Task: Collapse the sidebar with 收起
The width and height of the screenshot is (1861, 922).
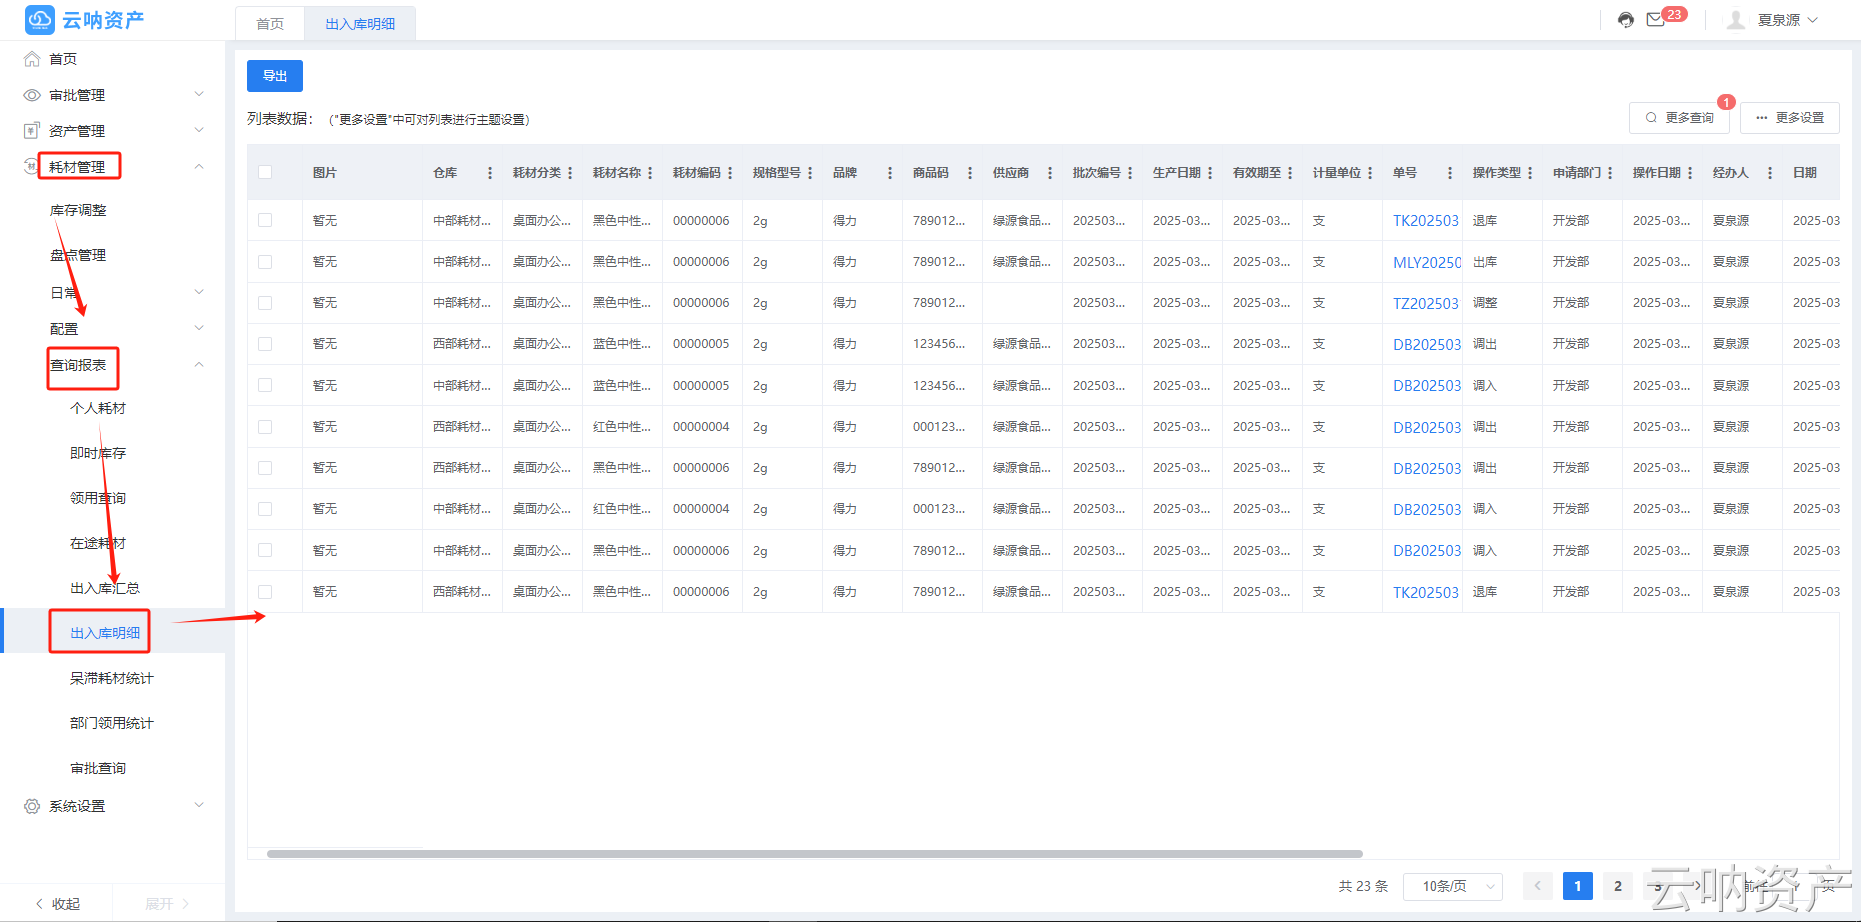Action: point(57,904)
